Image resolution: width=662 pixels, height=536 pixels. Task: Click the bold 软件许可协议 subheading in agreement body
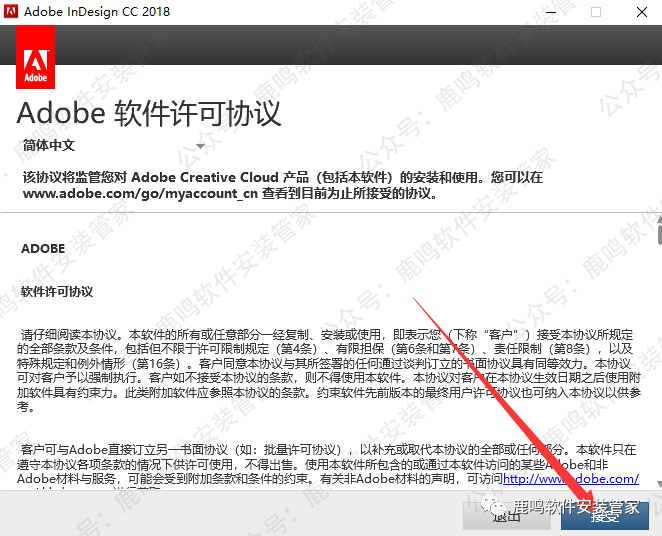(x=57, y=292)
